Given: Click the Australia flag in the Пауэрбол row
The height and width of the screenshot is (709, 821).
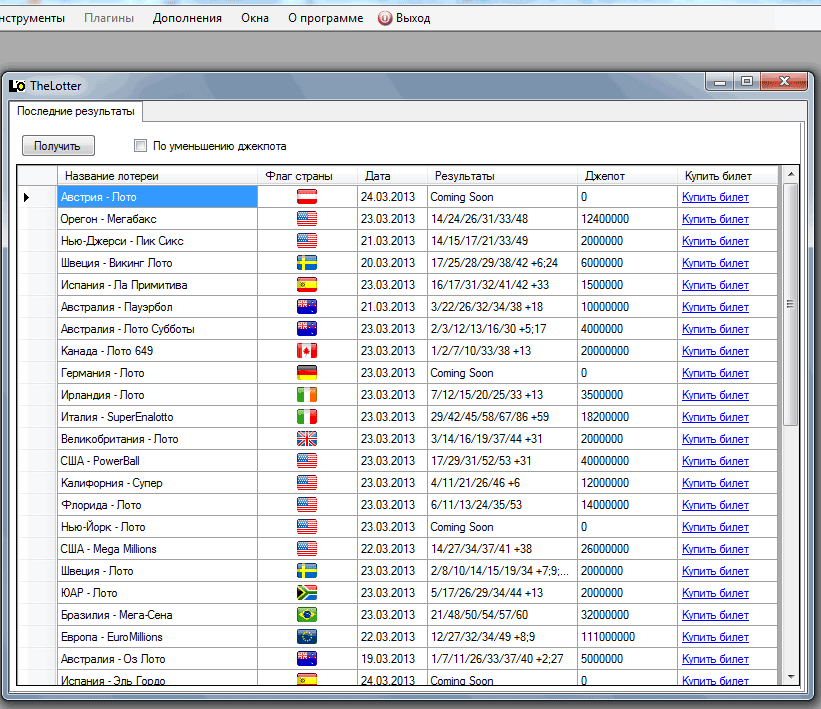Looking at the screenshot, I should coord(307,307).
